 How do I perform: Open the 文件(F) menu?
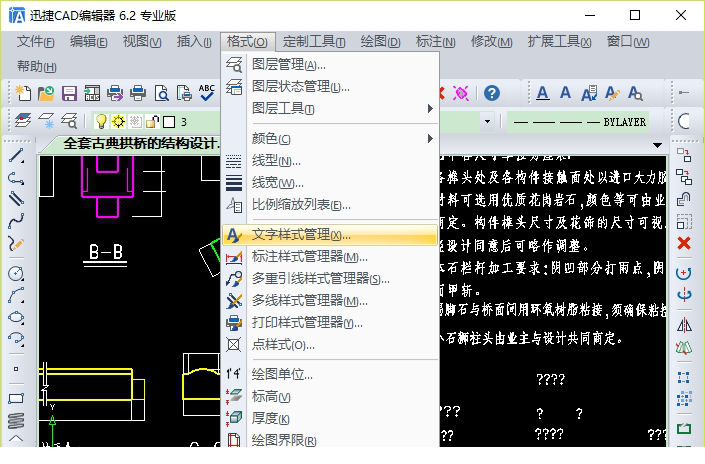pyautogui.click(x=36, y=42)
